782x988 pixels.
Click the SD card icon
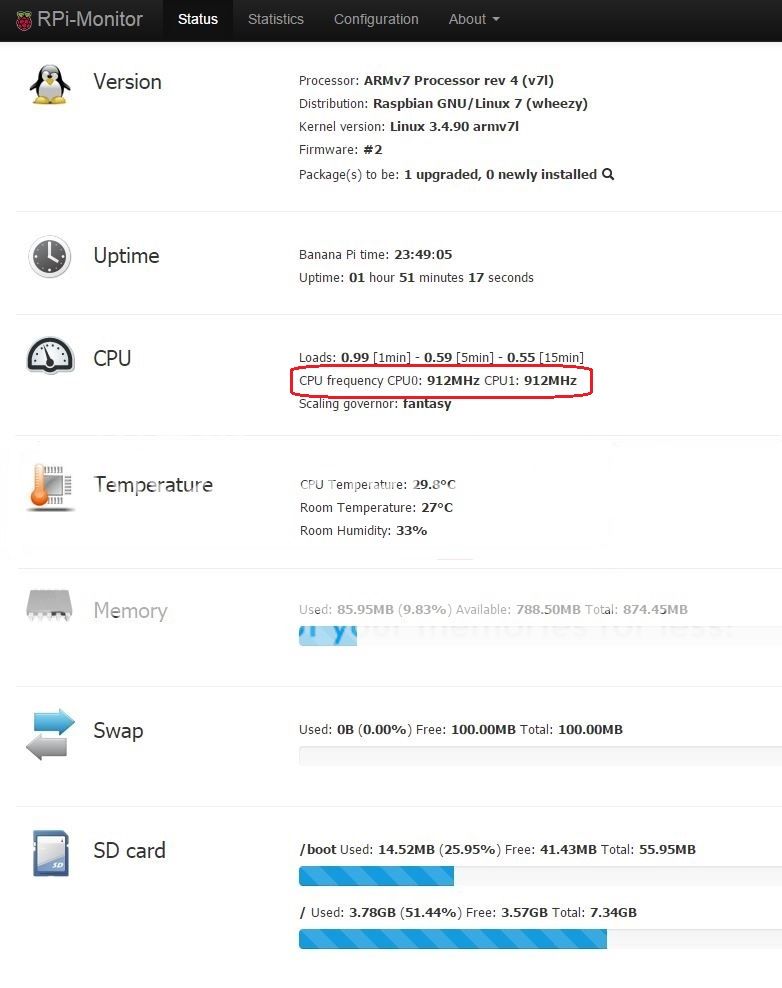coord(51,853)
